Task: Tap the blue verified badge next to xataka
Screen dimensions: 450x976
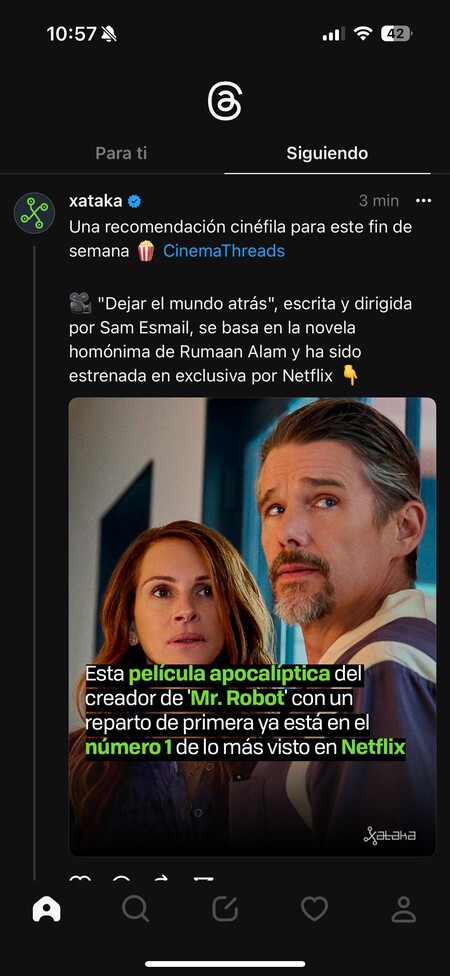Action: point(134,201)
